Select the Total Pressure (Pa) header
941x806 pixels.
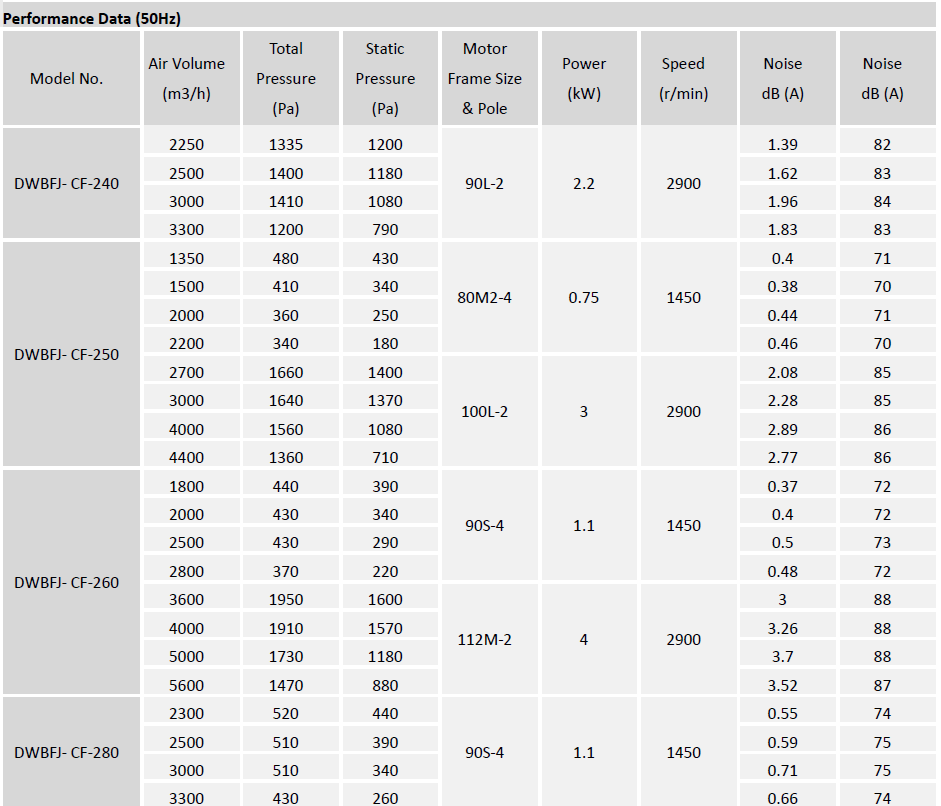[286, 78]
